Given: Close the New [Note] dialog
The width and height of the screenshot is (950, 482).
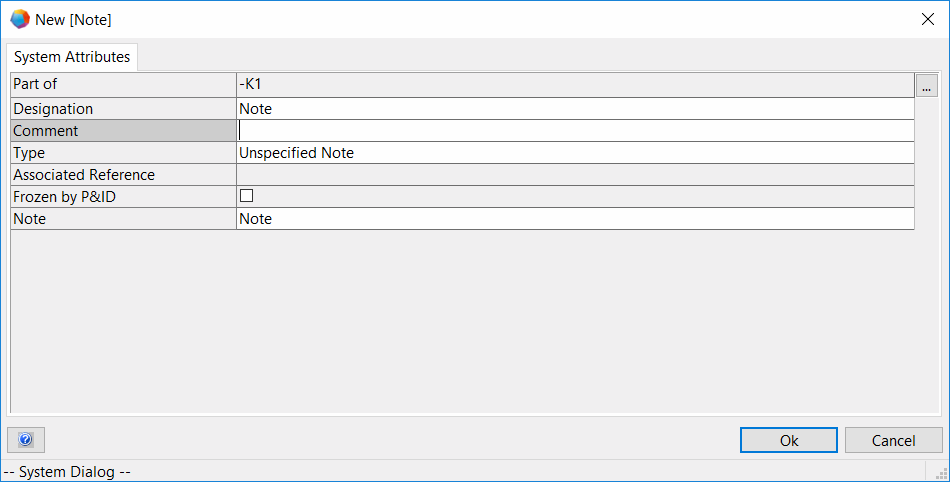Looking at the screenshot, I should click(927, 20).
